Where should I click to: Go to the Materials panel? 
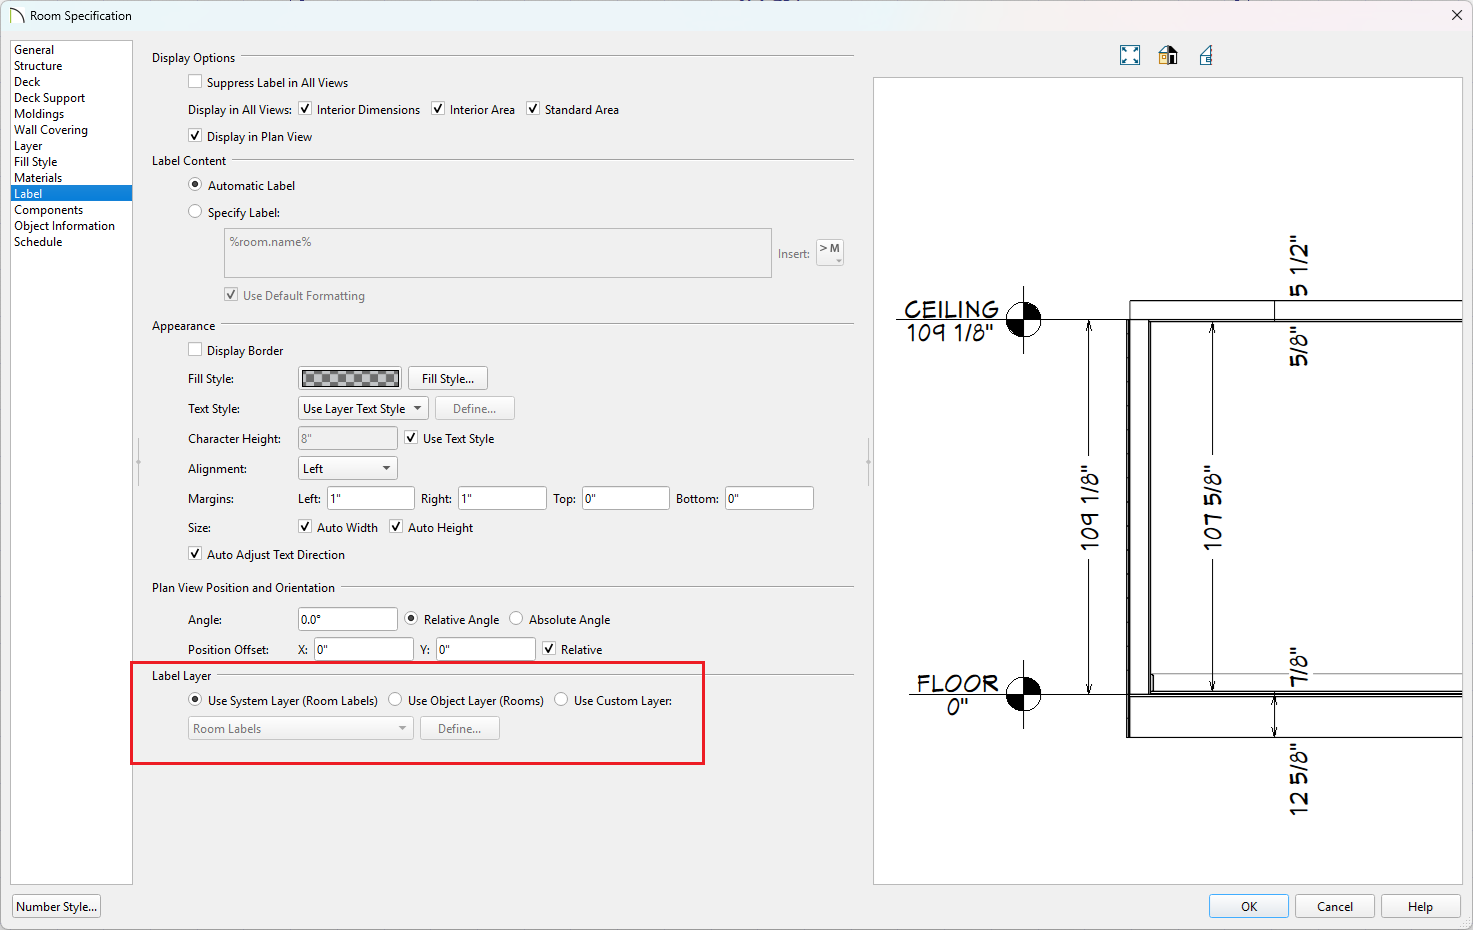pos(38,178)
